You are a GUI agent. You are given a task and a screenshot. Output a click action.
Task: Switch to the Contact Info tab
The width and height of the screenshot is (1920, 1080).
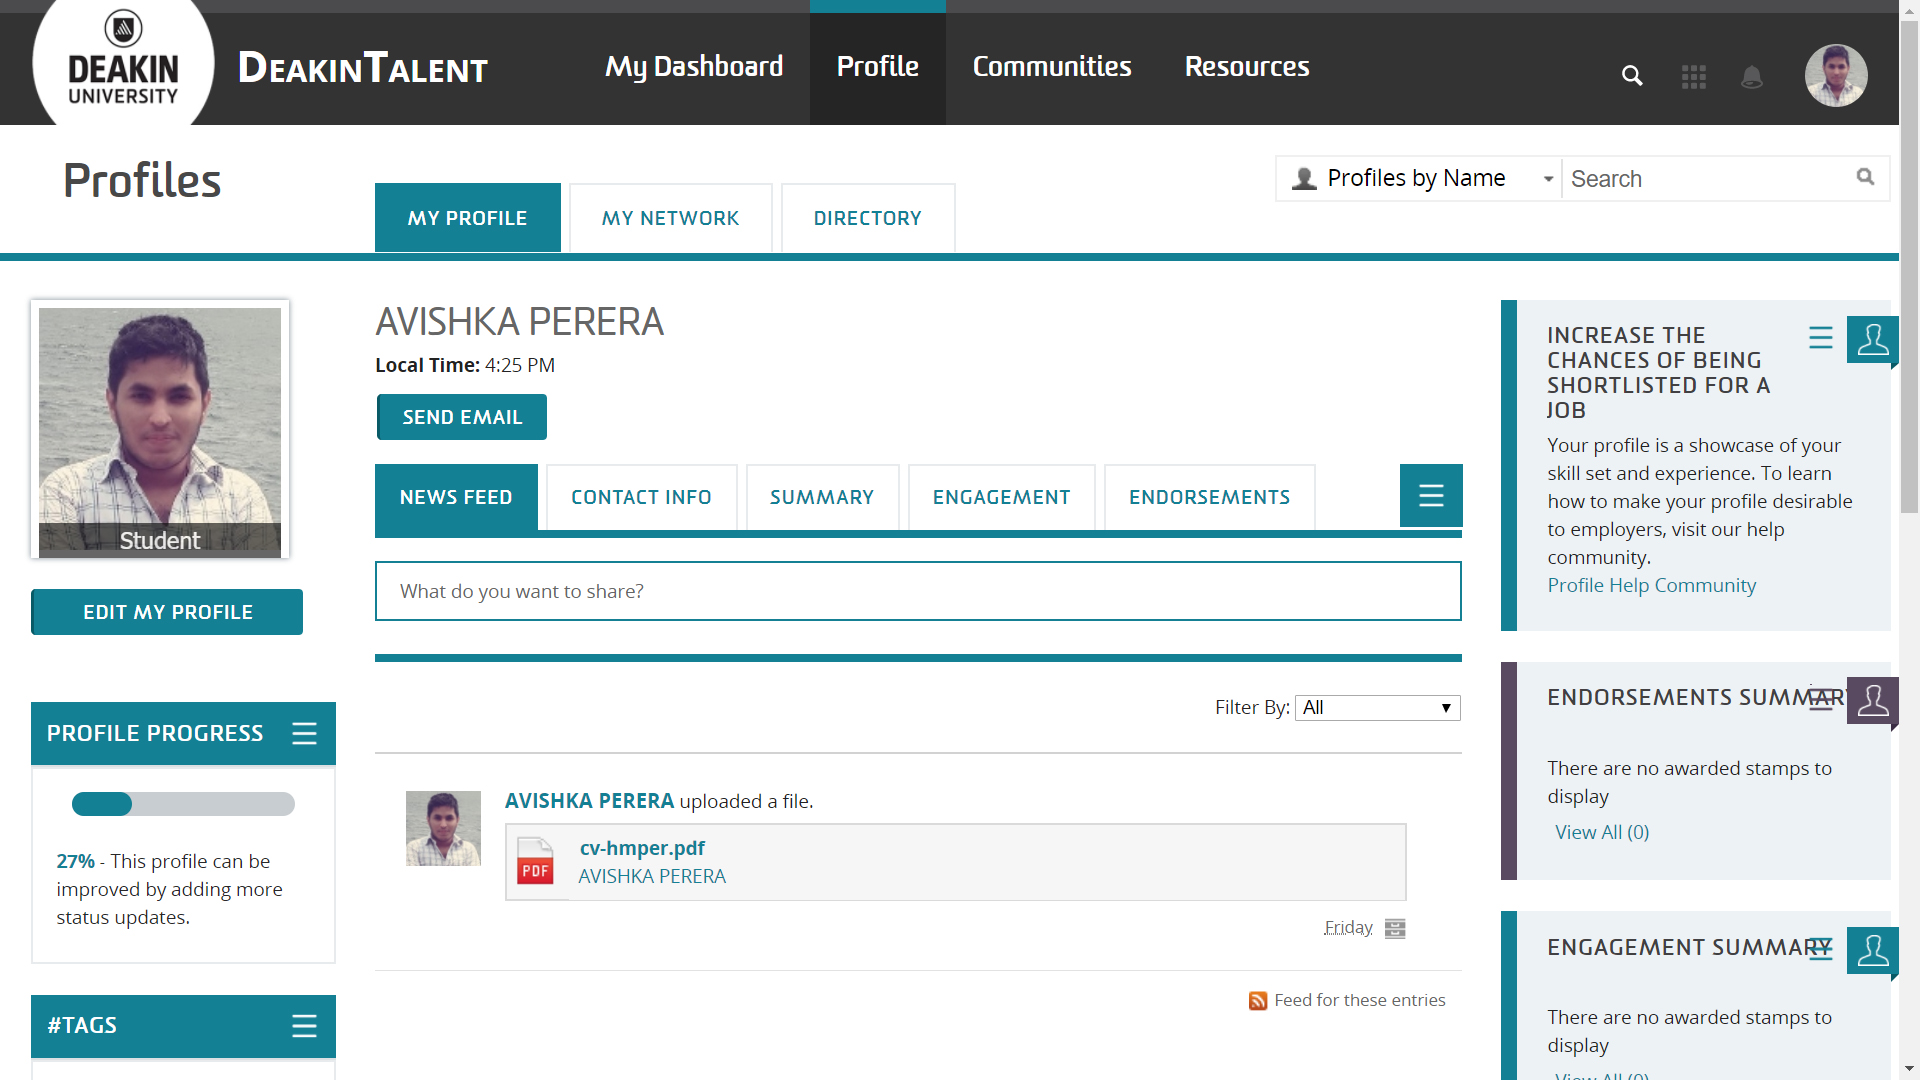pos(641,498)
